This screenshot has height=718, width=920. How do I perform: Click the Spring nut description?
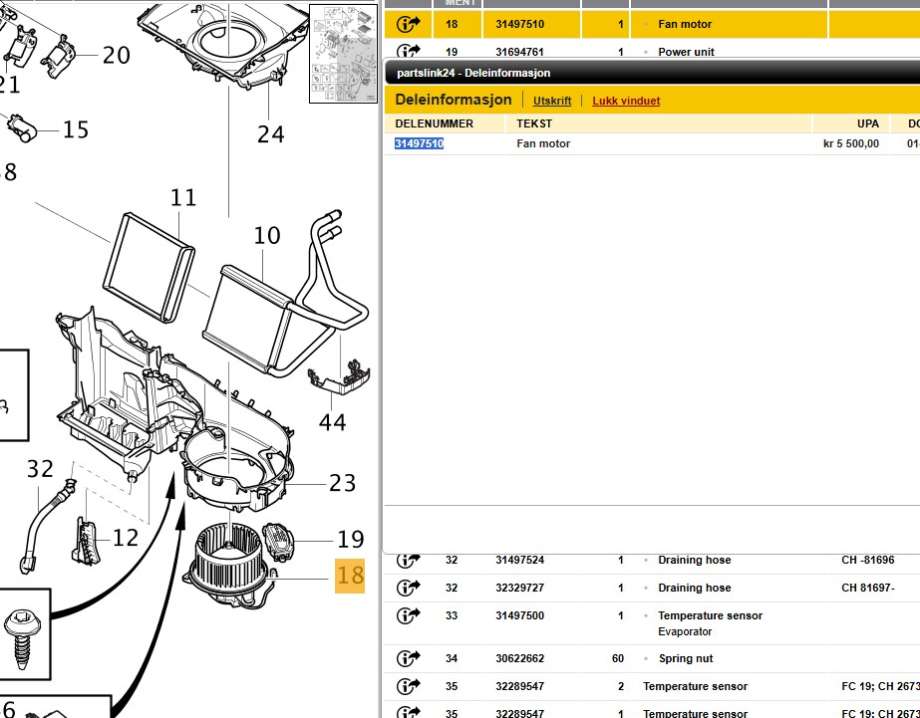[685, 658]
